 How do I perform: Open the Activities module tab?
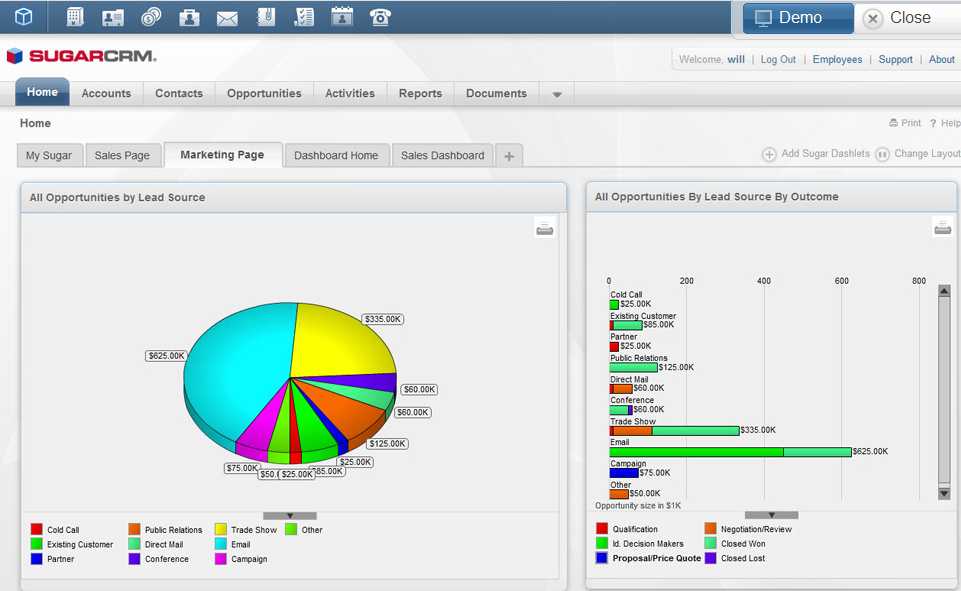point(350,93)
